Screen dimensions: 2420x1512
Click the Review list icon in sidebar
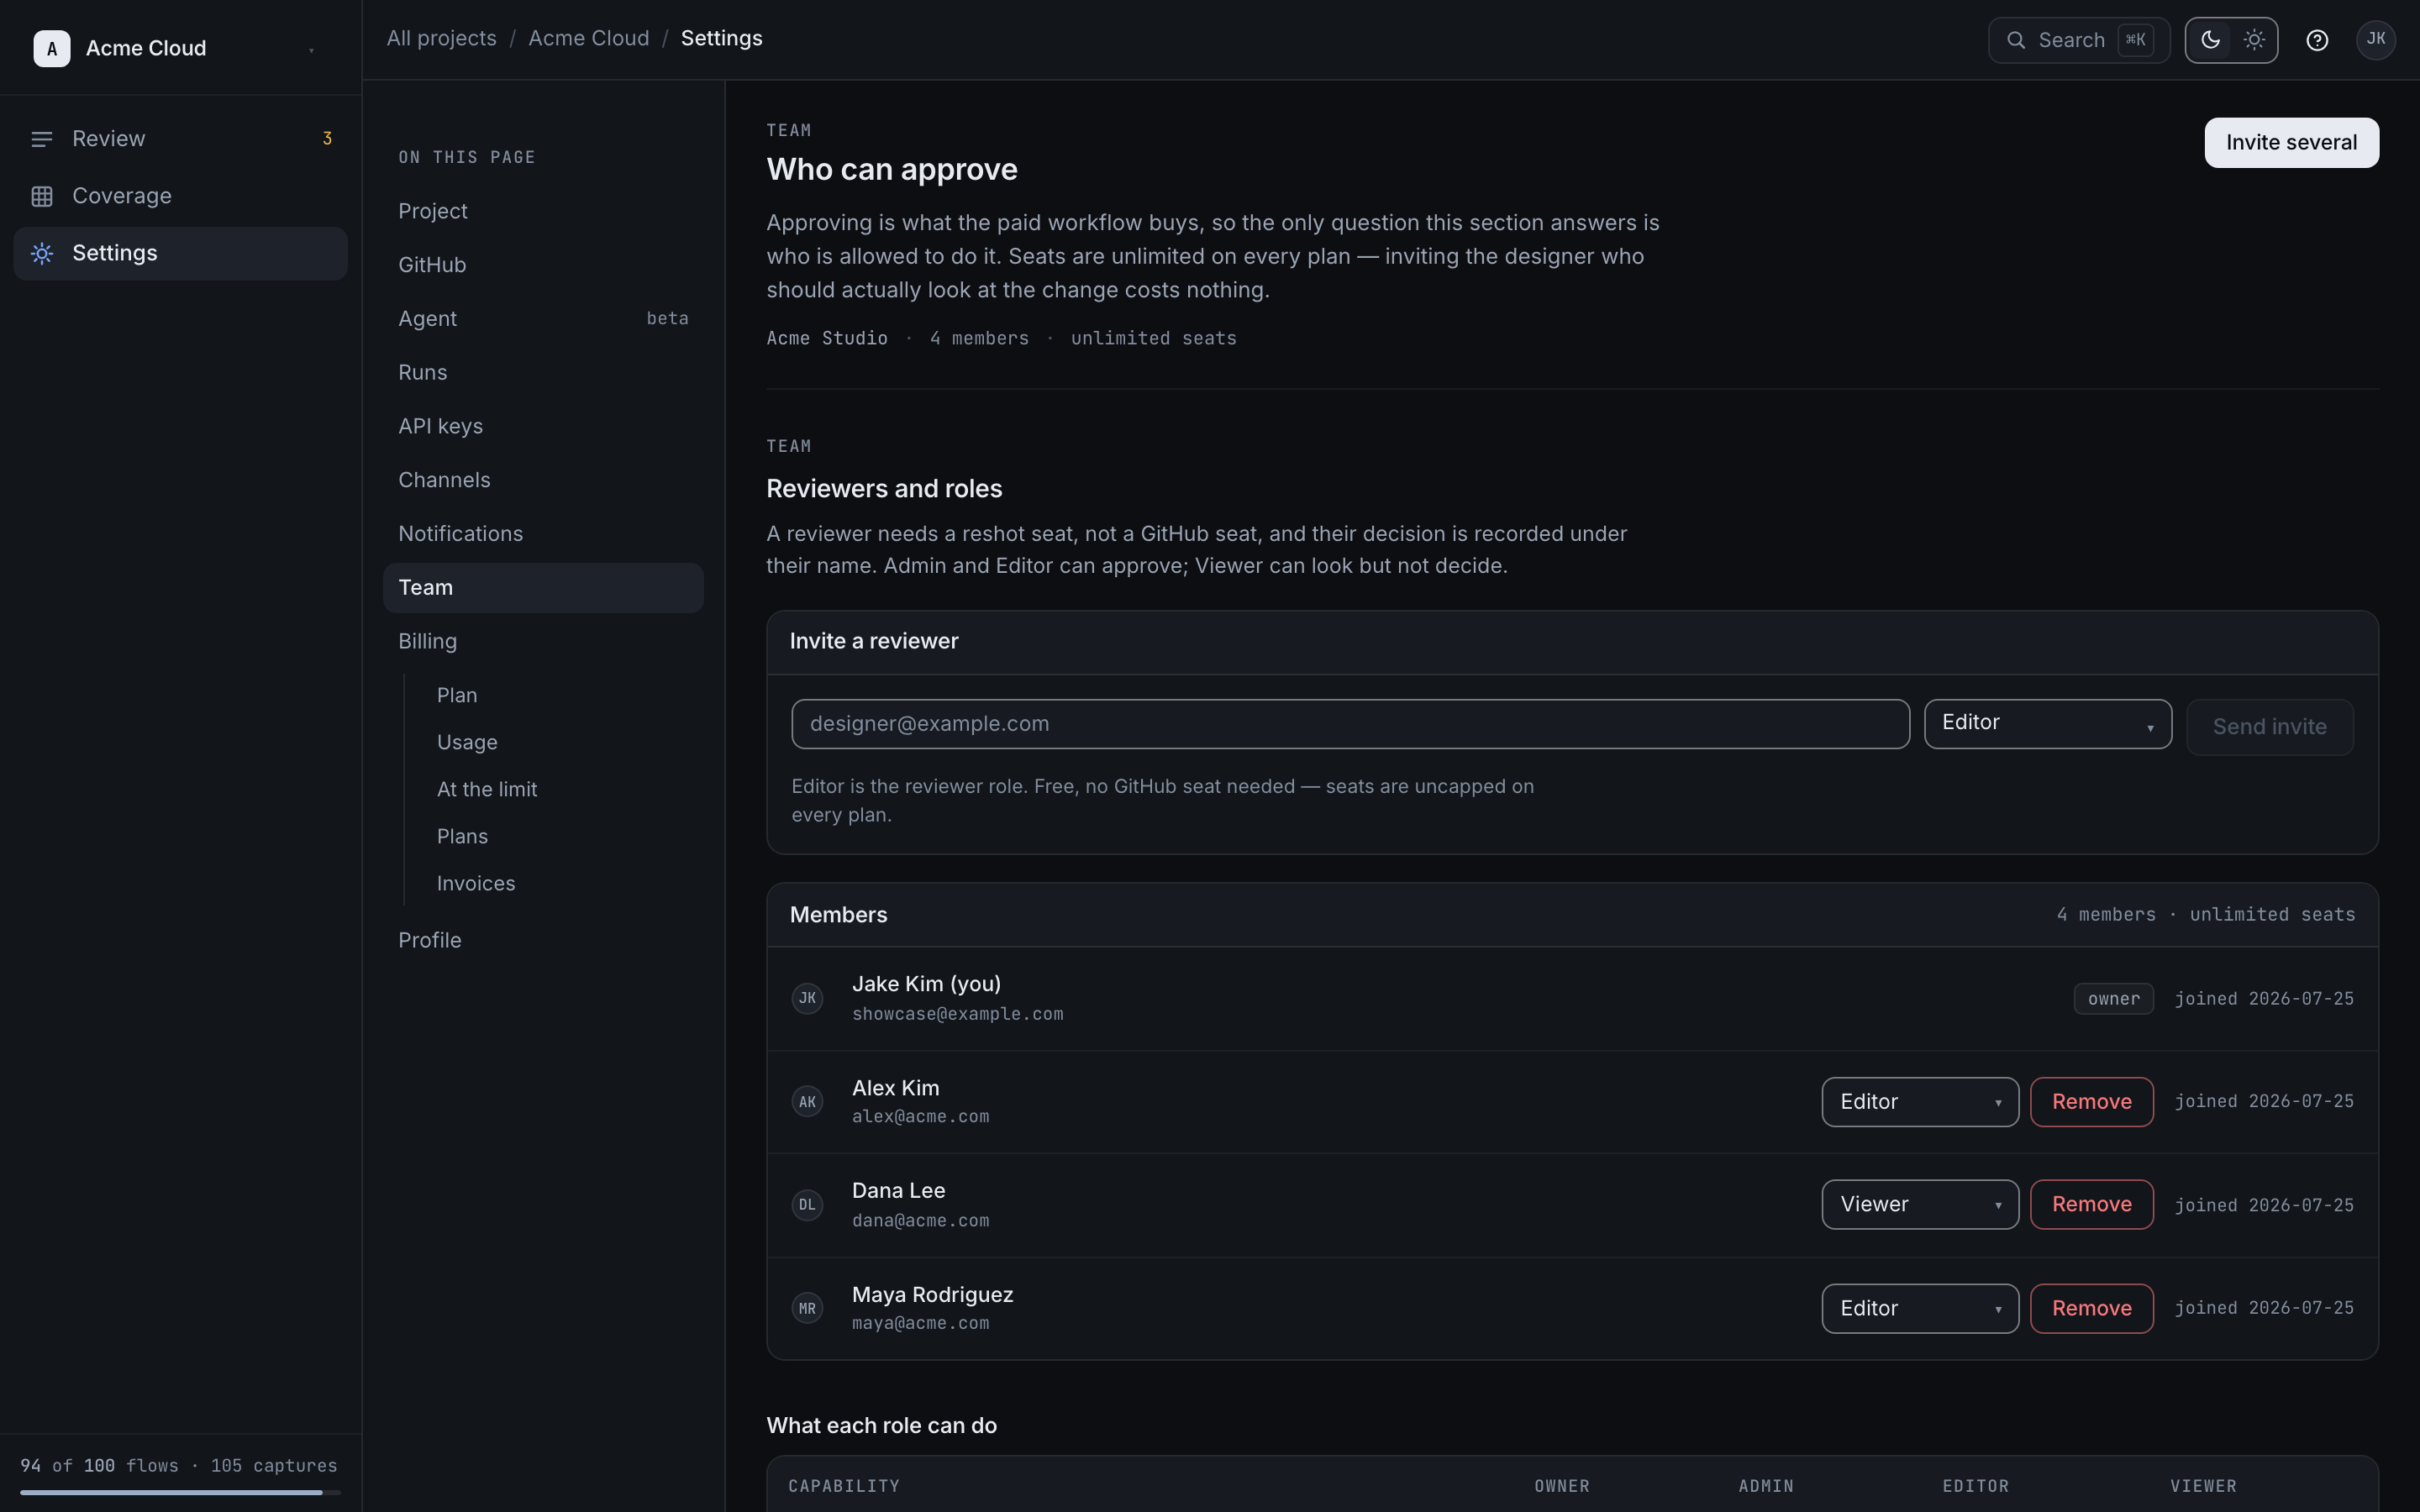tap(42, 139)
